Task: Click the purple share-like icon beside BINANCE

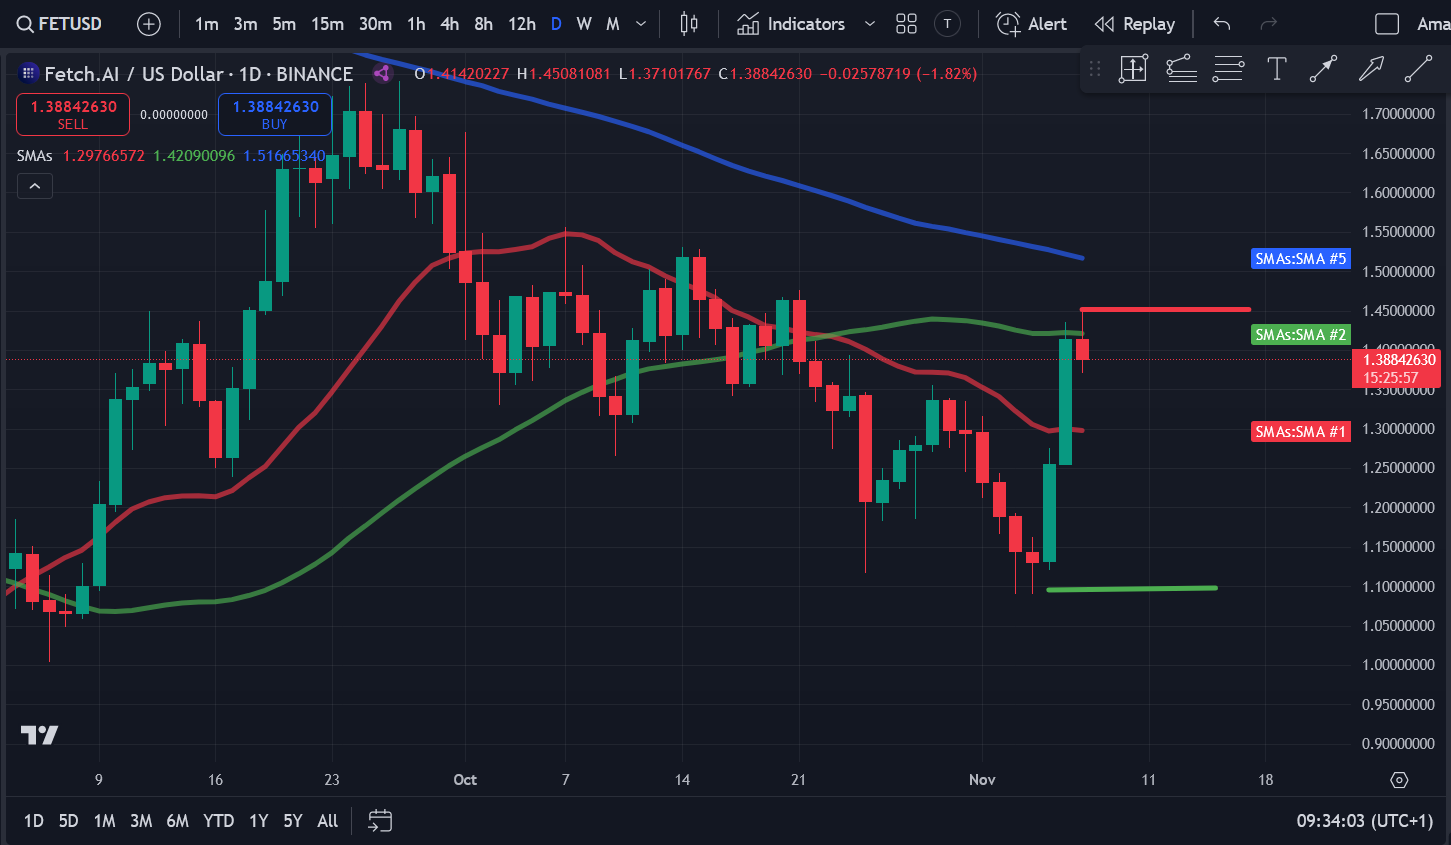Action: click(382, 73)
